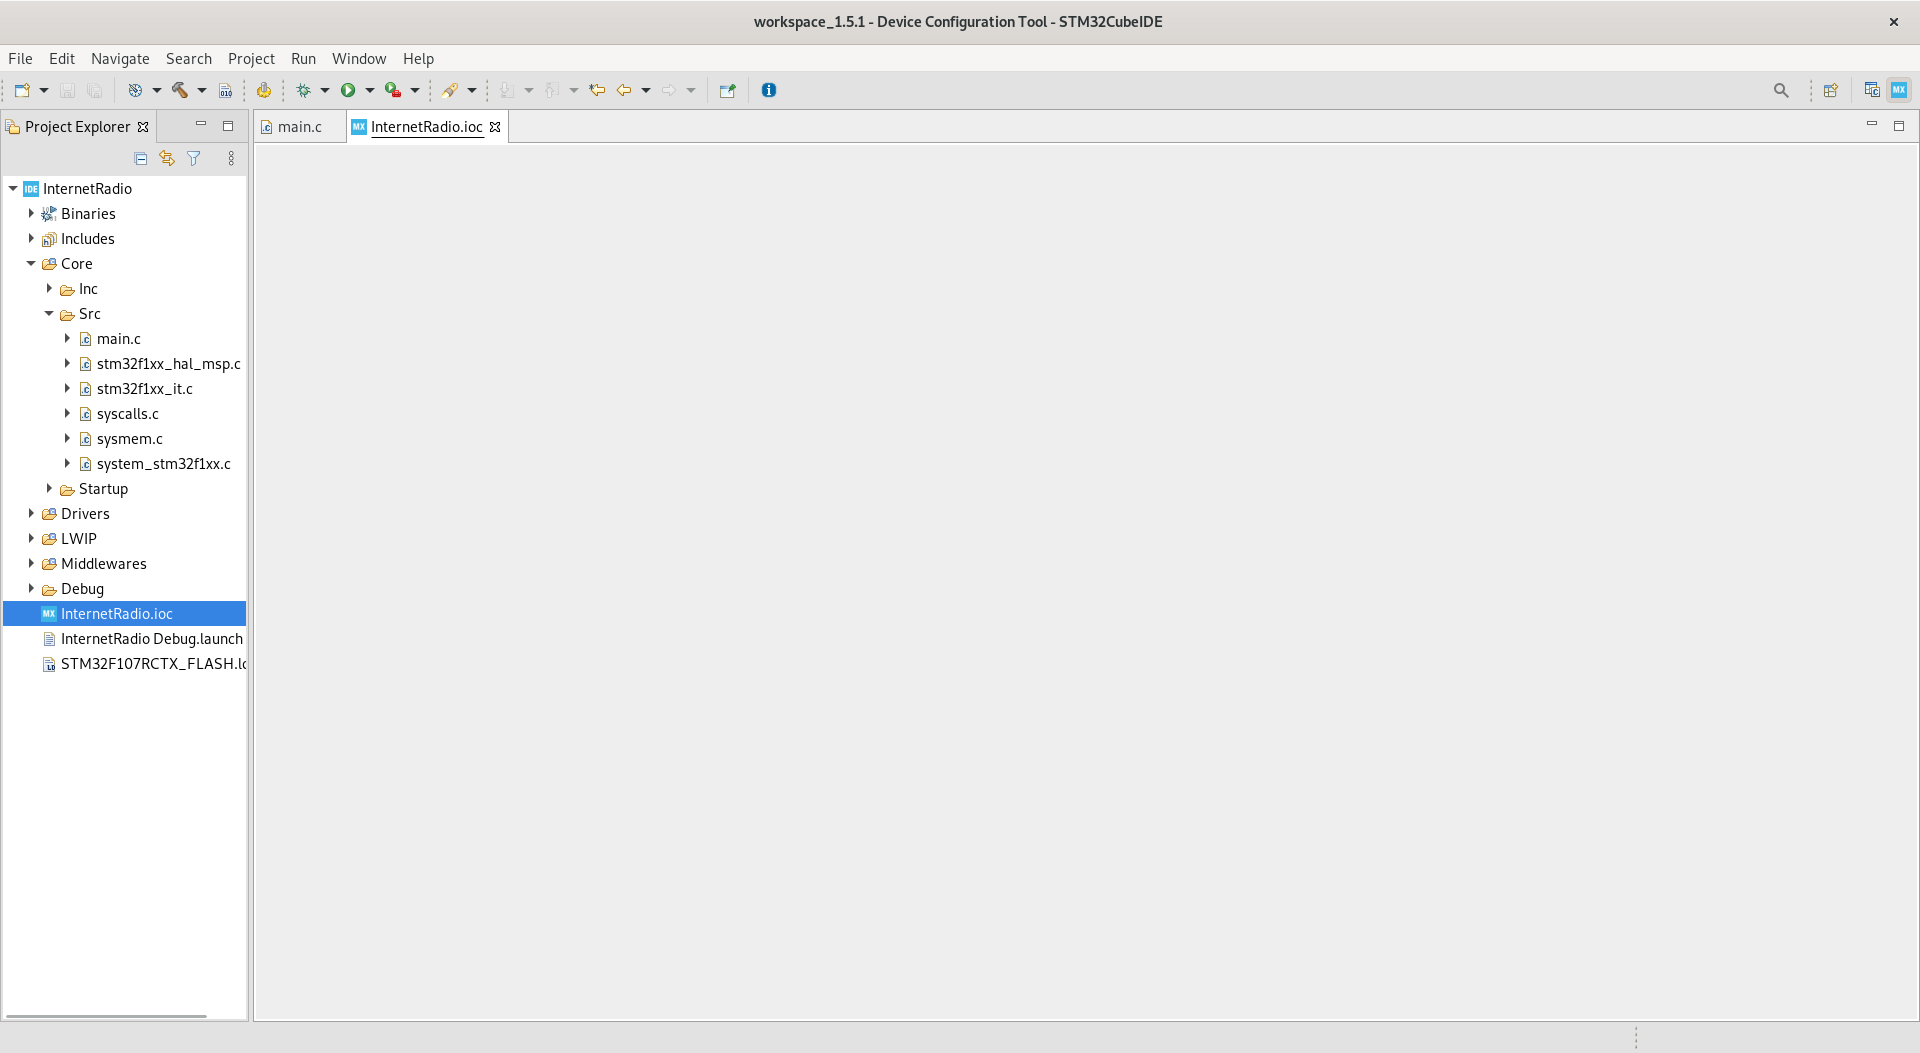Select stm32f1xx_it.c file

pos(144,389)
